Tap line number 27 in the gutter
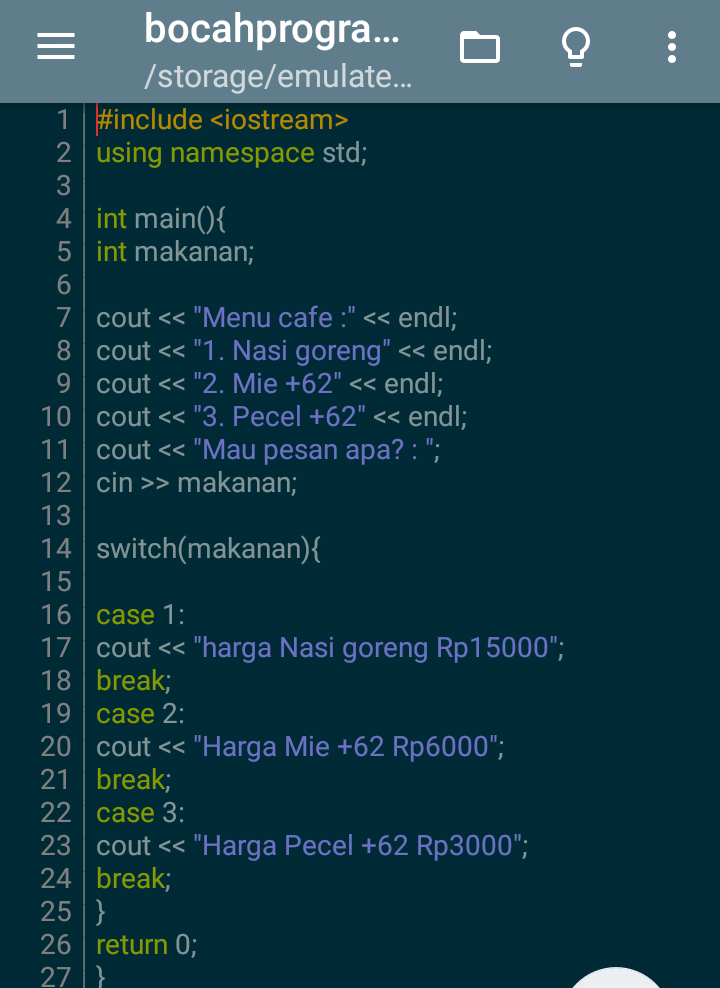 62,975
